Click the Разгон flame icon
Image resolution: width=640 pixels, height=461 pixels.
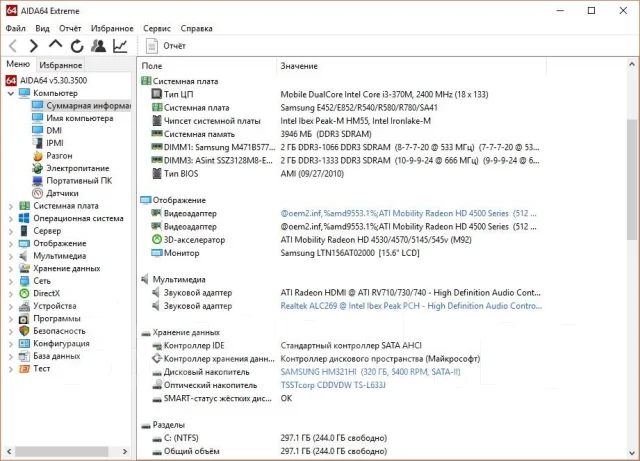pyautogui.click(x=38, y=156)
